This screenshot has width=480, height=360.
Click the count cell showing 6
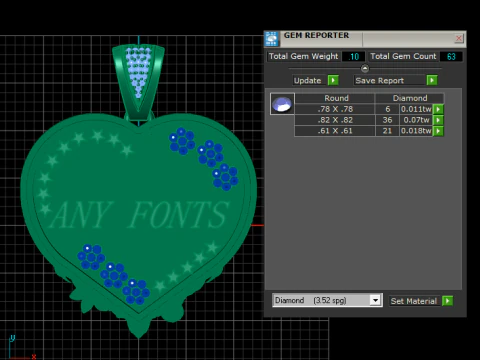click(x=387, y=109)
